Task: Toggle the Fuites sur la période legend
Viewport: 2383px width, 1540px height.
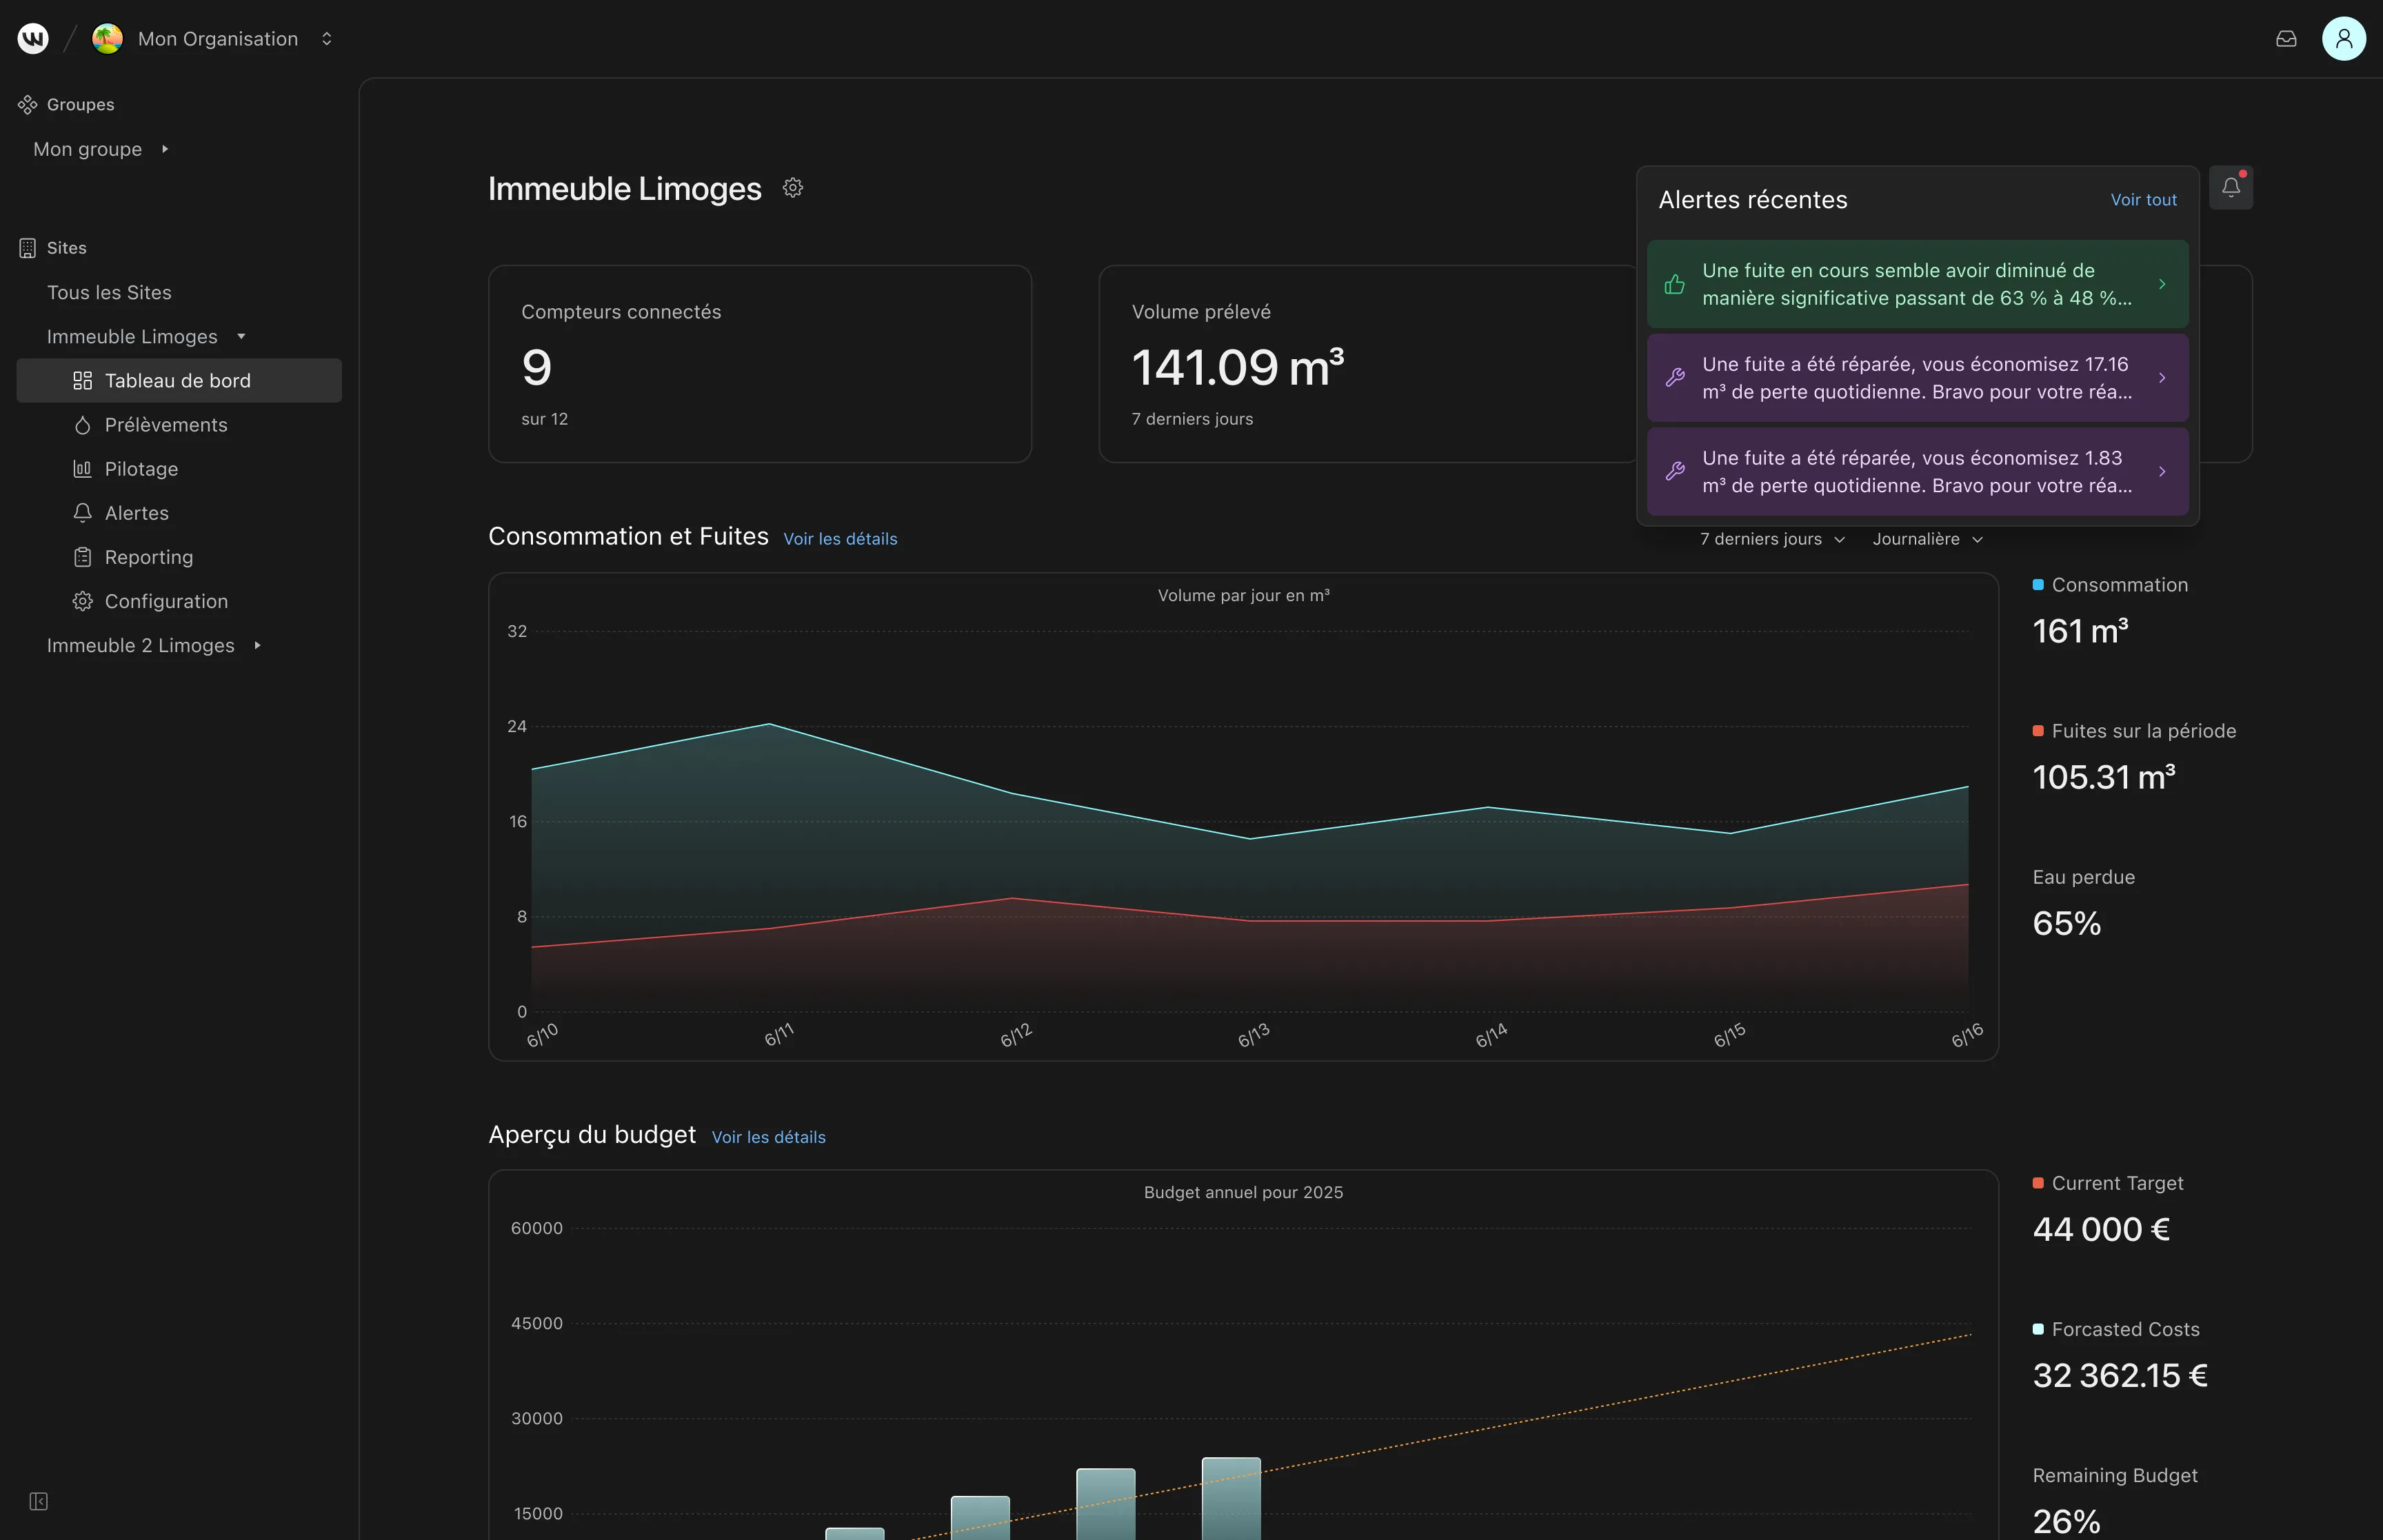Action: (2134, 731)
